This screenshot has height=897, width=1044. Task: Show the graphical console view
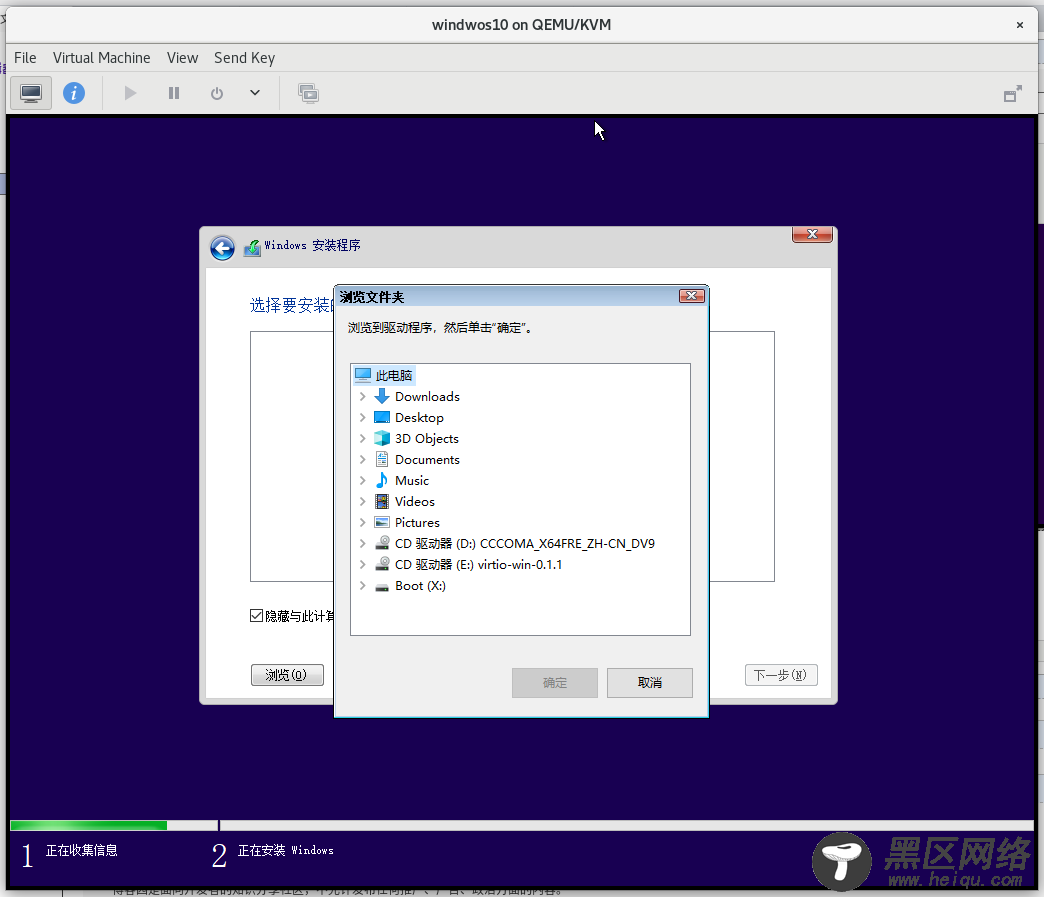pyautogui.click(x=31, y=93)
